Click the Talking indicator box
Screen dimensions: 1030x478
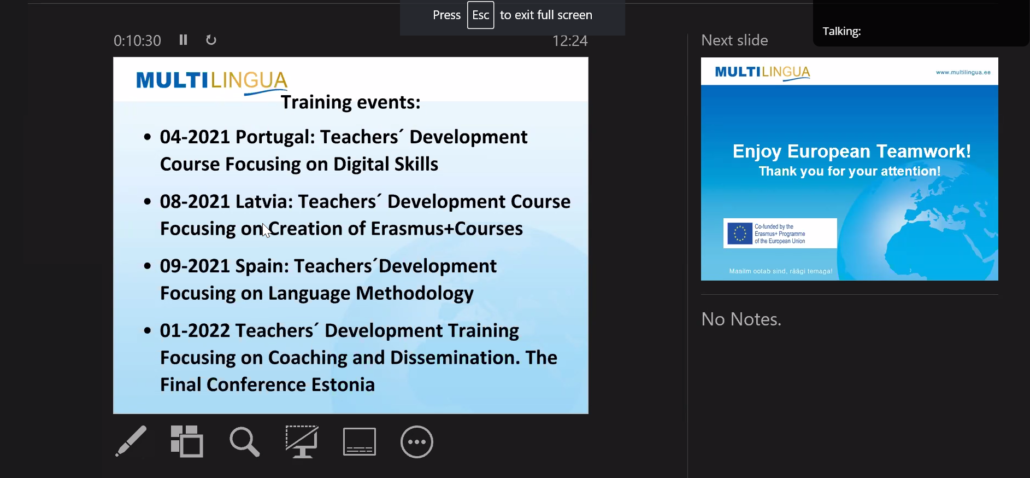pos(920,24)
